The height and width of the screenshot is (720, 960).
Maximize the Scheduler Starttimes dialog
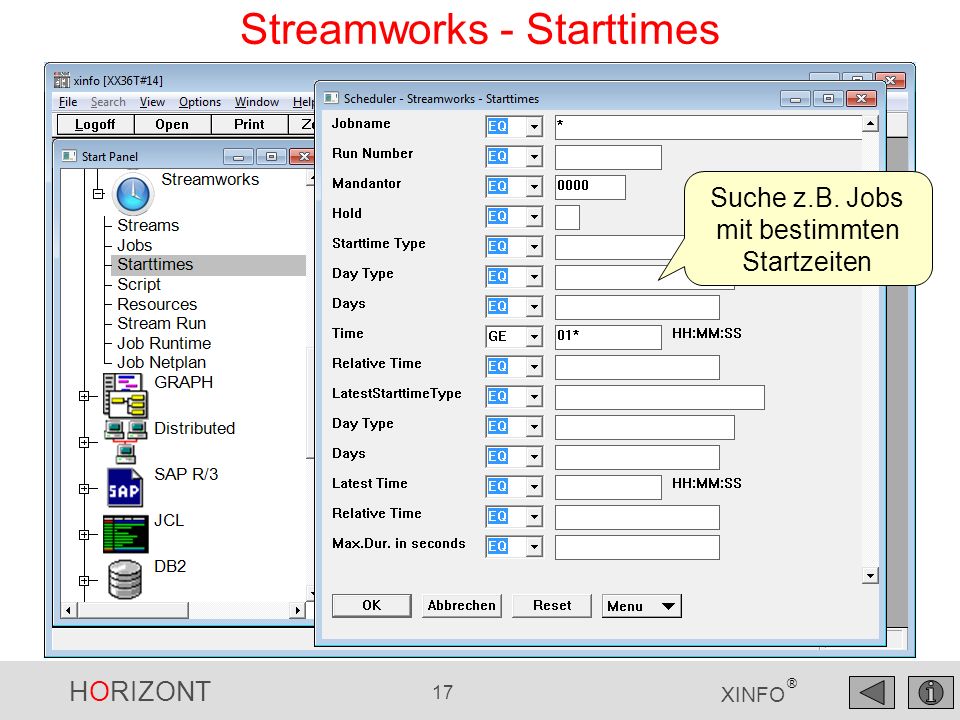828,99
